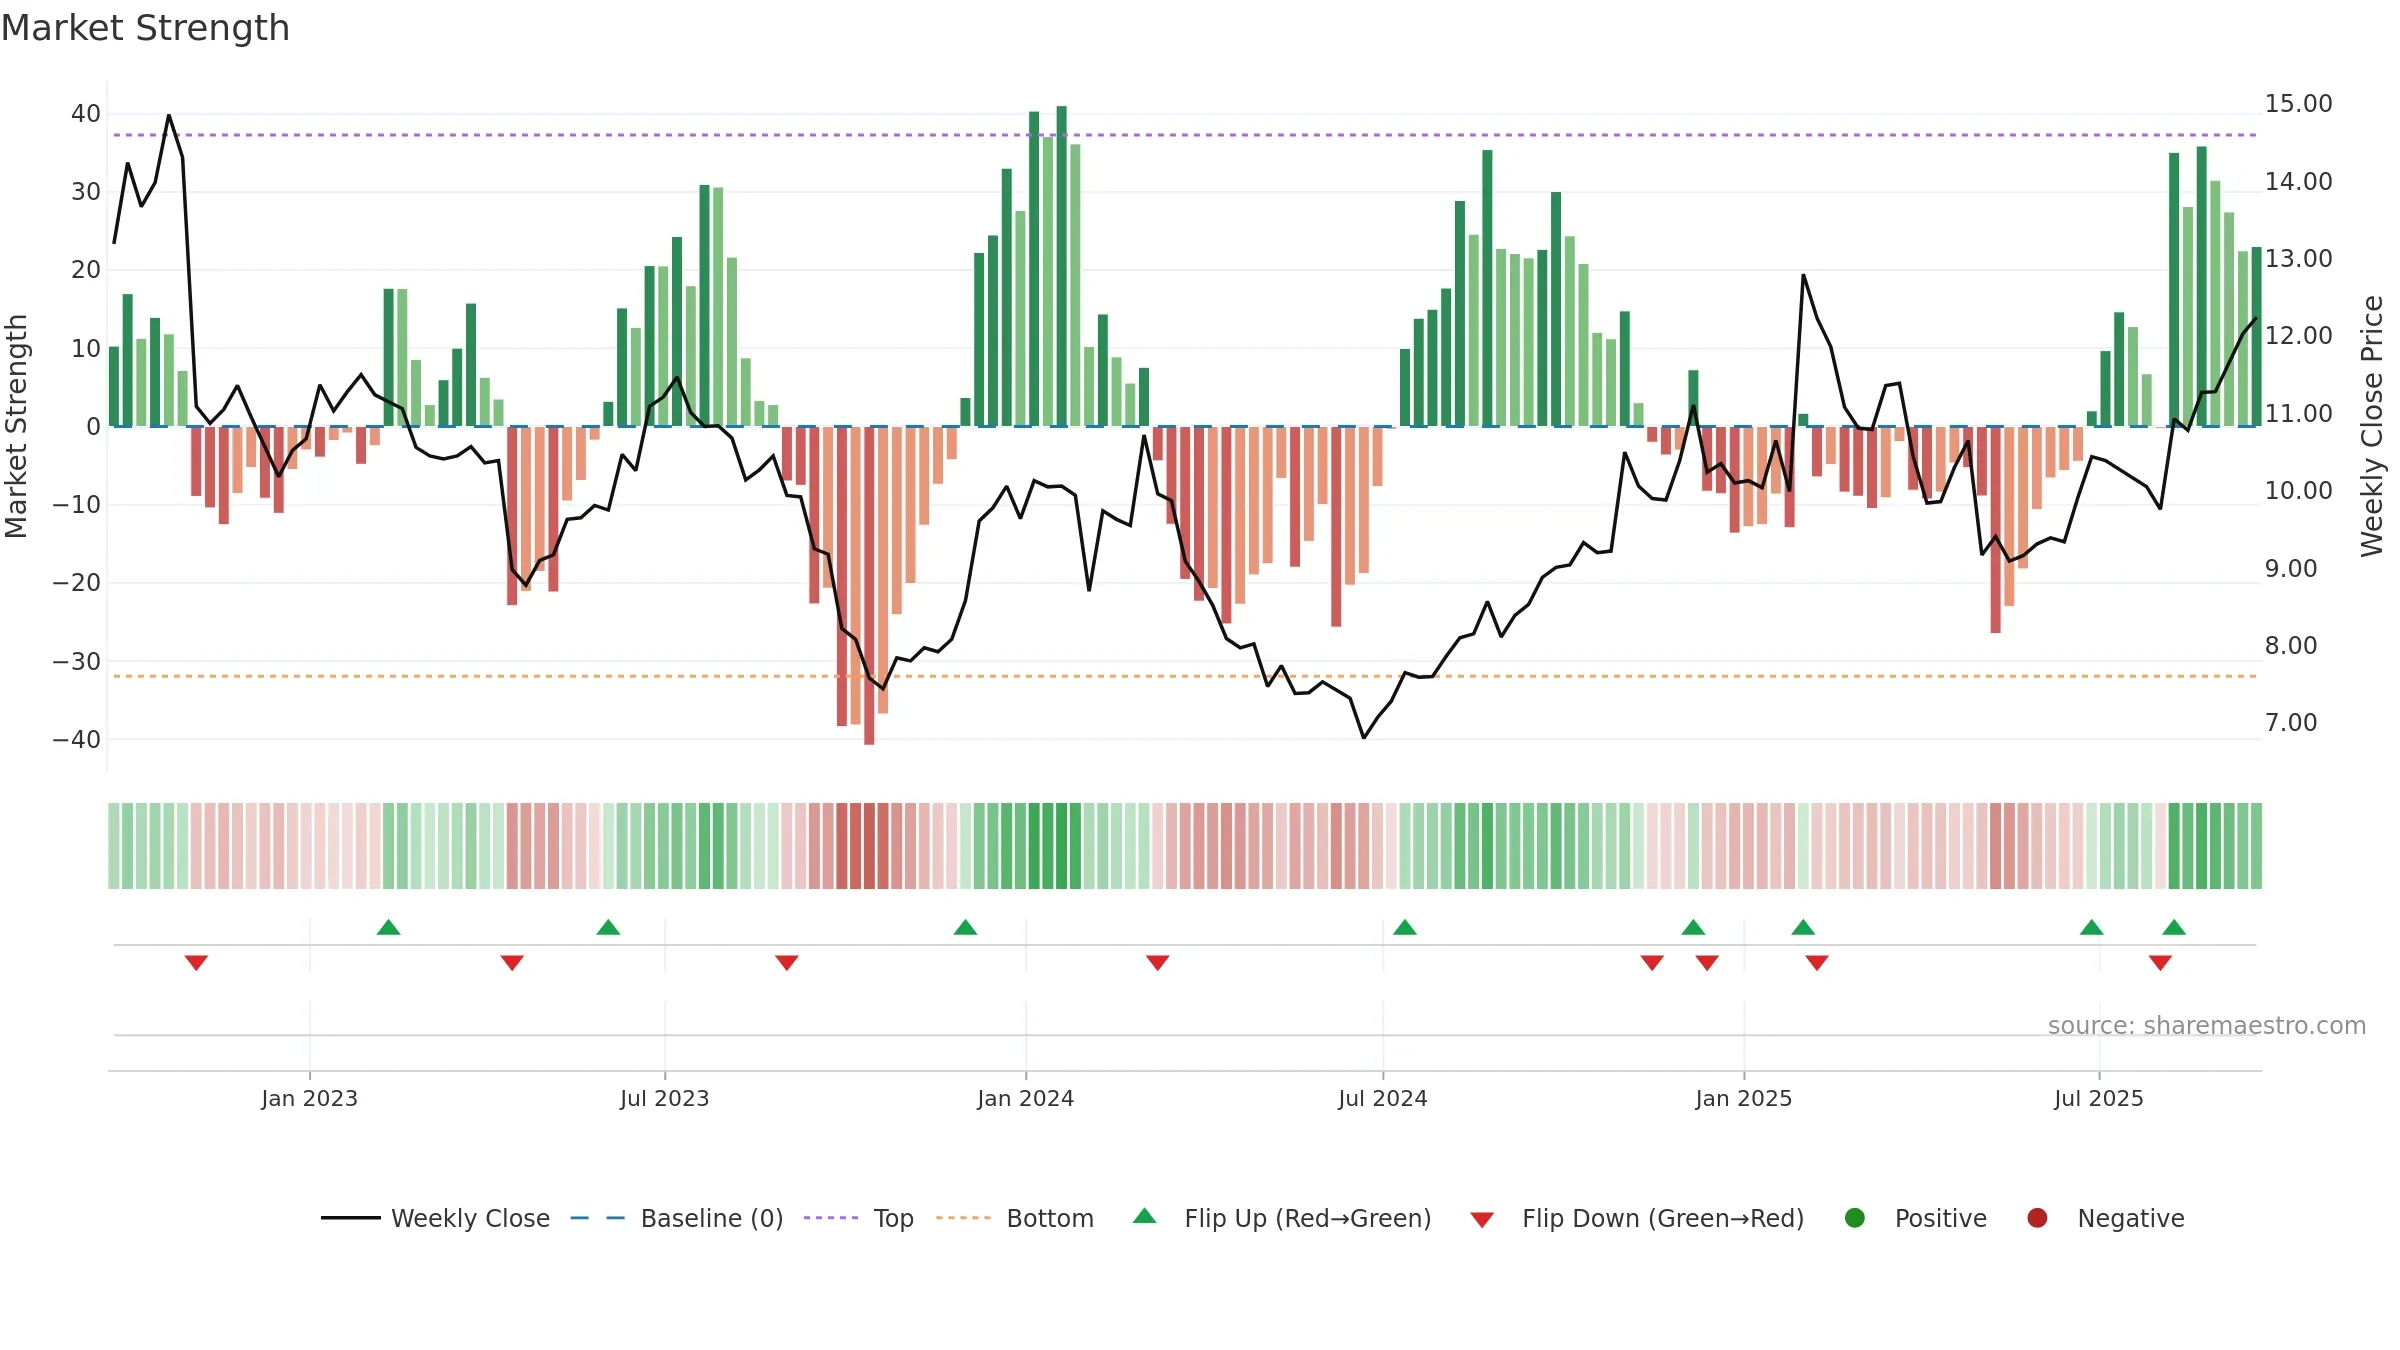Click the 10.00 price tick on the right axis
2400x1350 pixels.
(x=2298, y=491)
